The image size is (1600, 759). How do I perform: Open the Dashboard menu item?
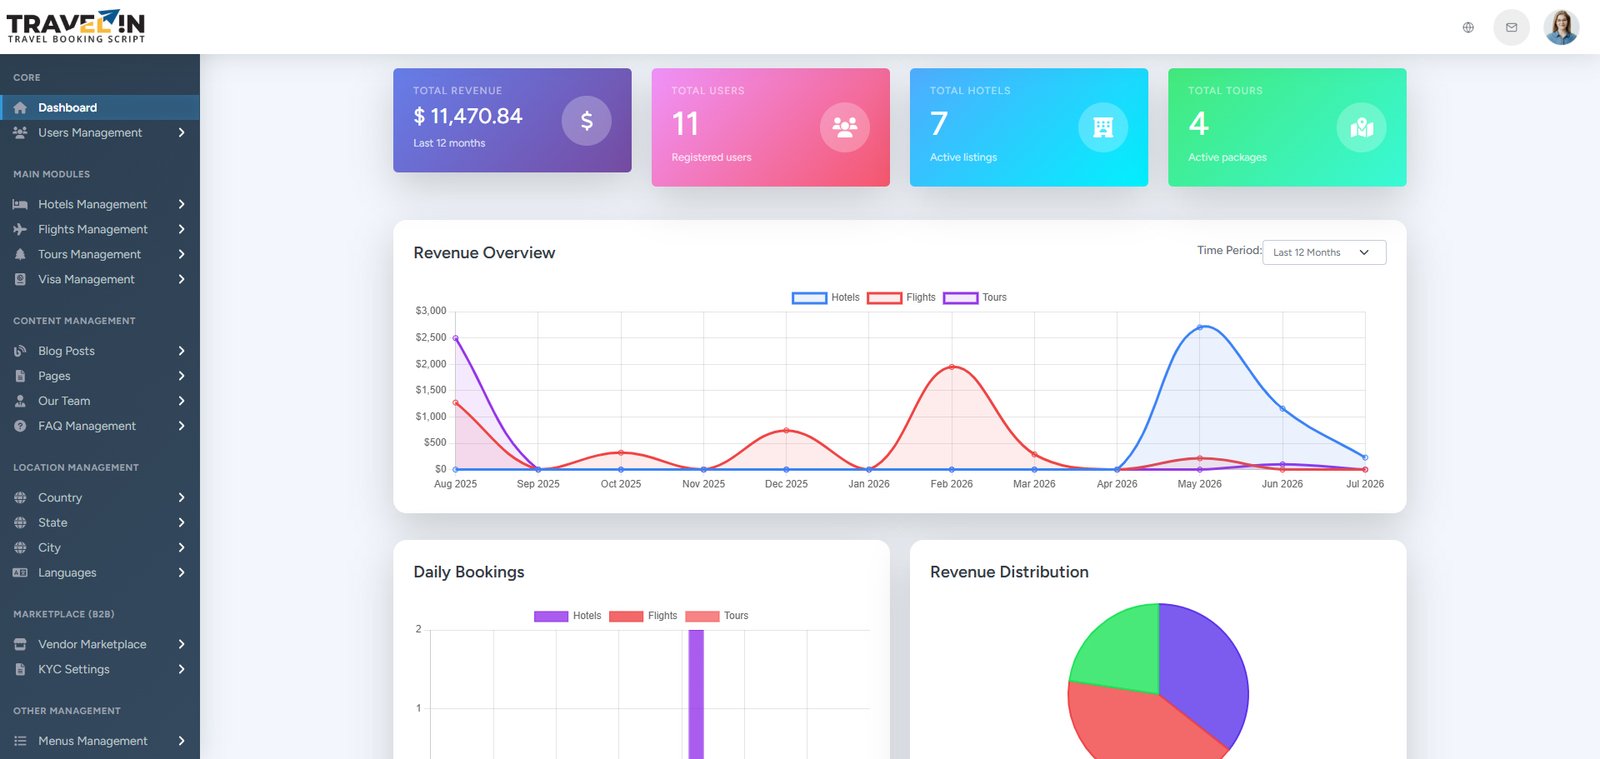point(100,108)
